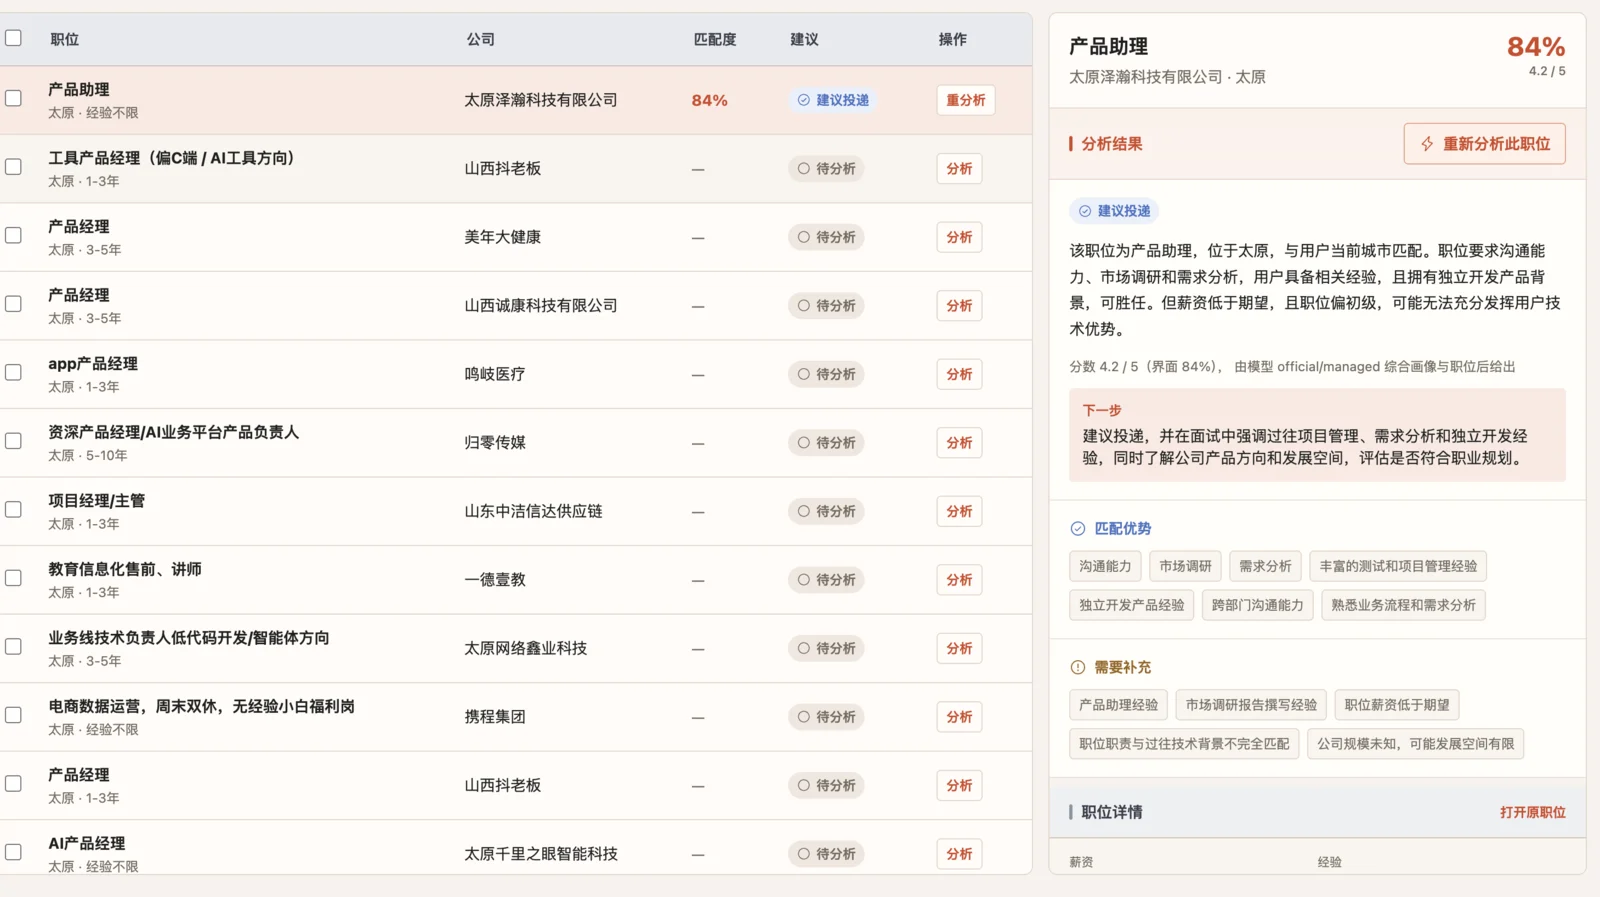Screen dimensions: 1600x897
Task: Select checkbox for 美年大健康 产品经理 row
Action: coord(13,235)
